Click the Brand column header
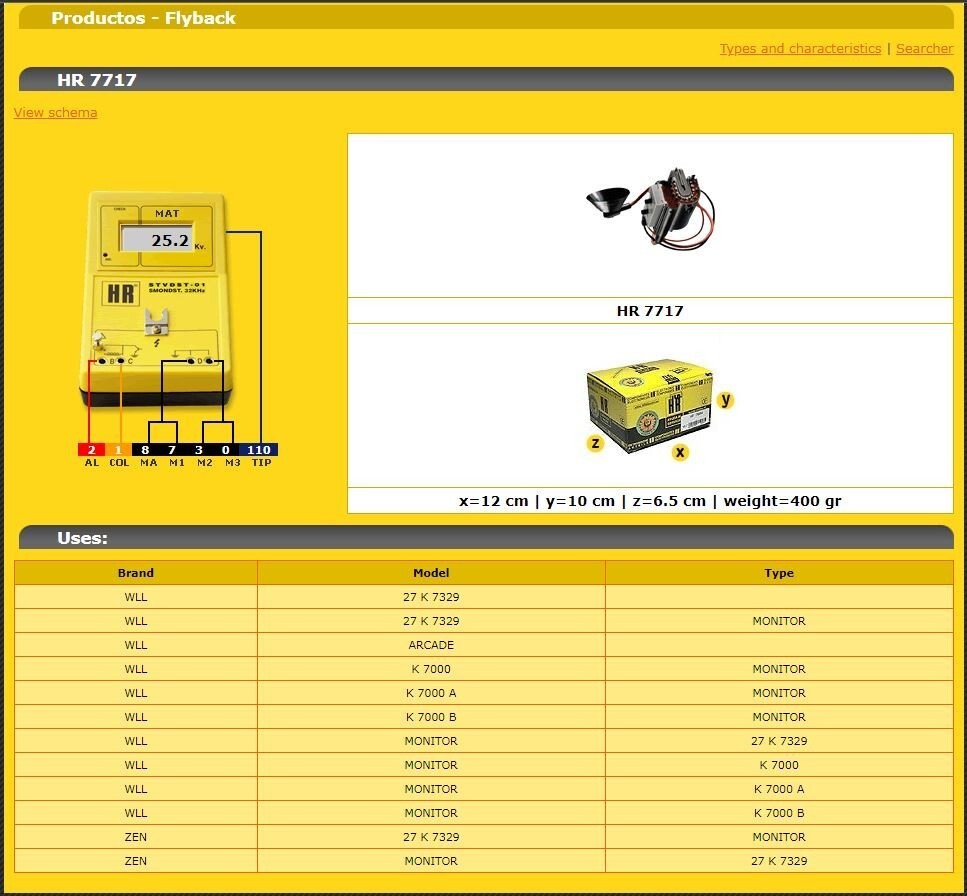Viewport: 967px width, 896px height. (136, 573)
